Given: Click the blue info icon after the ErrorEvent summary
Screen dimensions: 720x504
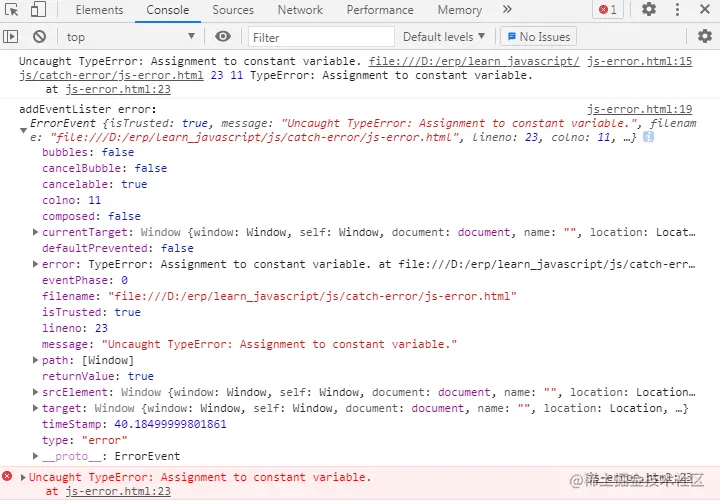Looking at the screenshot, I should pos(648,137).
